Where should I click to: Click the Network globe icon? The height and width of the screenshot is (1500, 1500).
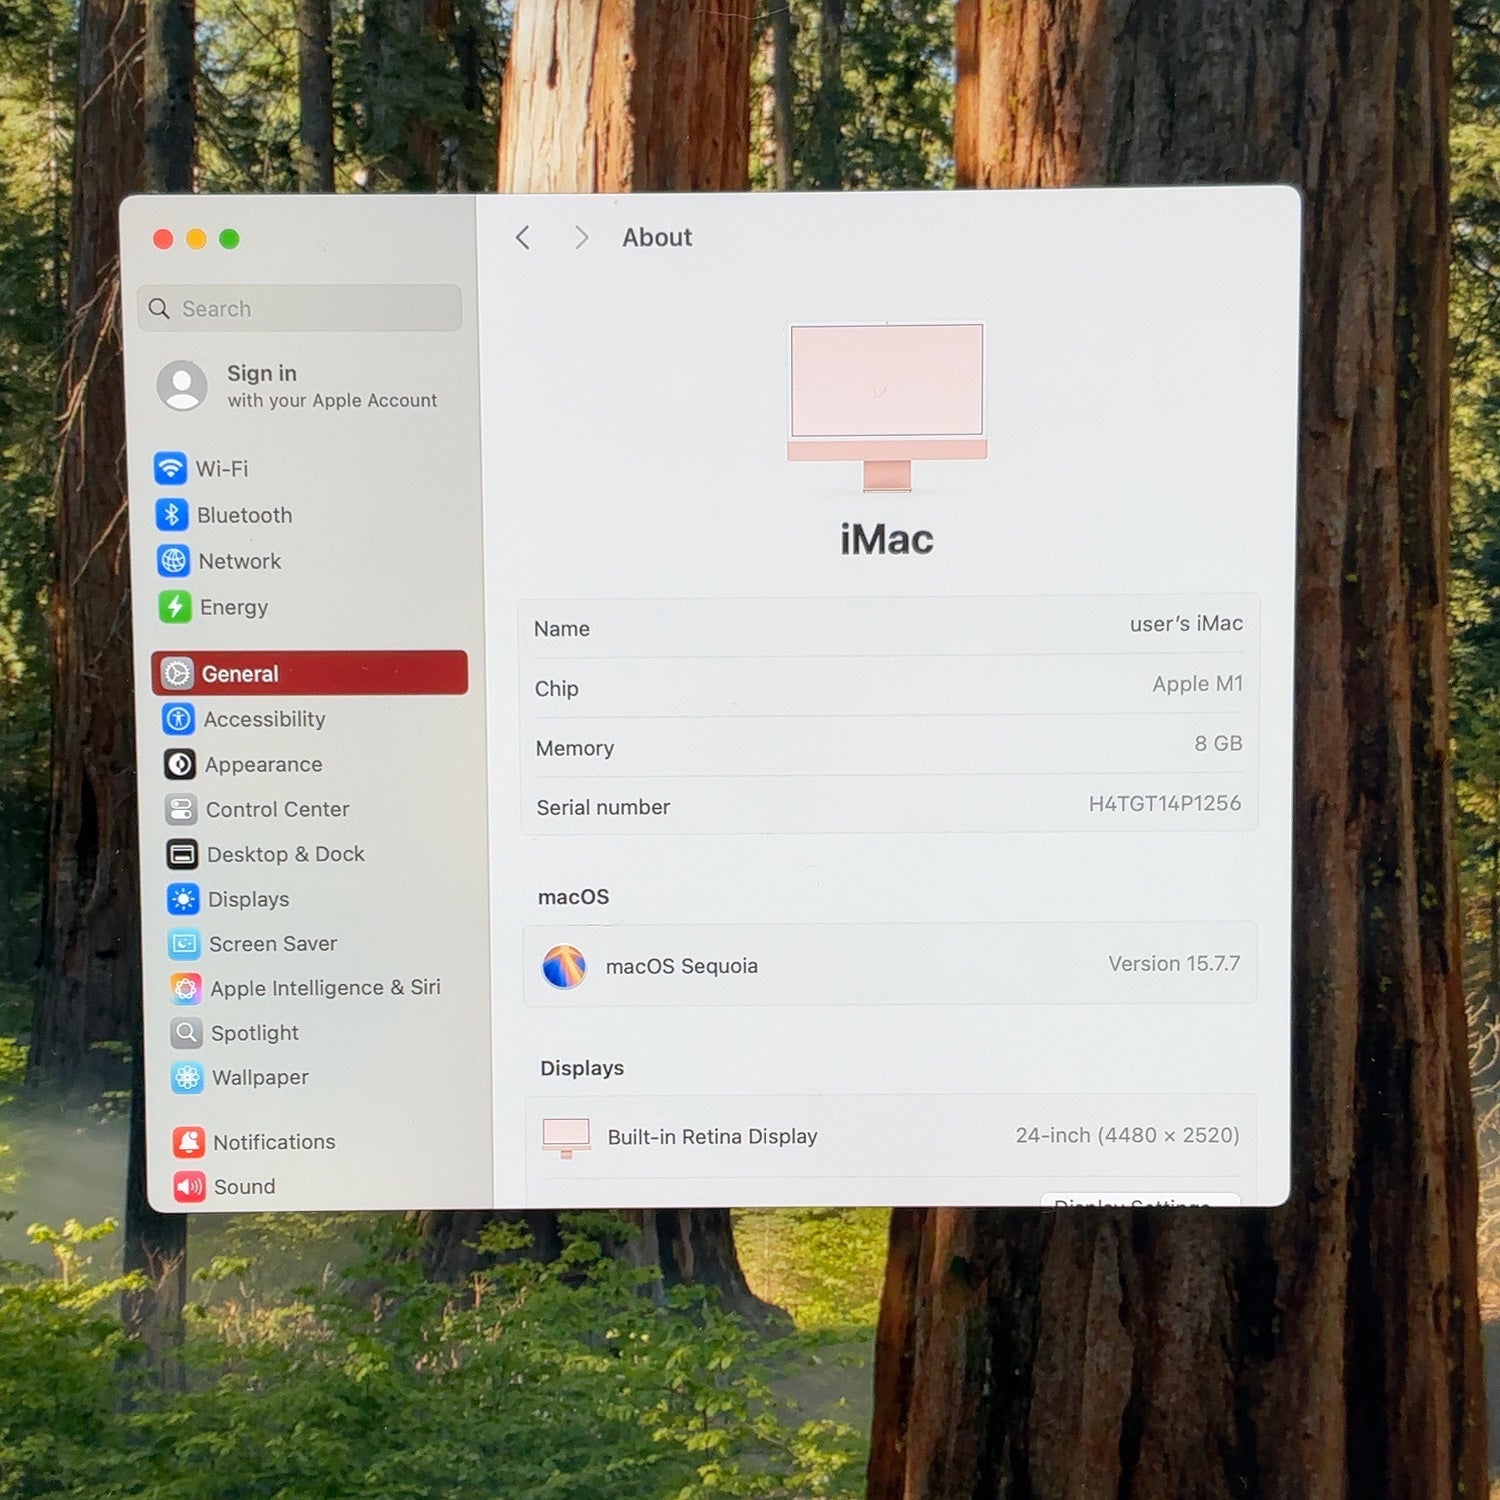click(x=173, y=561)
